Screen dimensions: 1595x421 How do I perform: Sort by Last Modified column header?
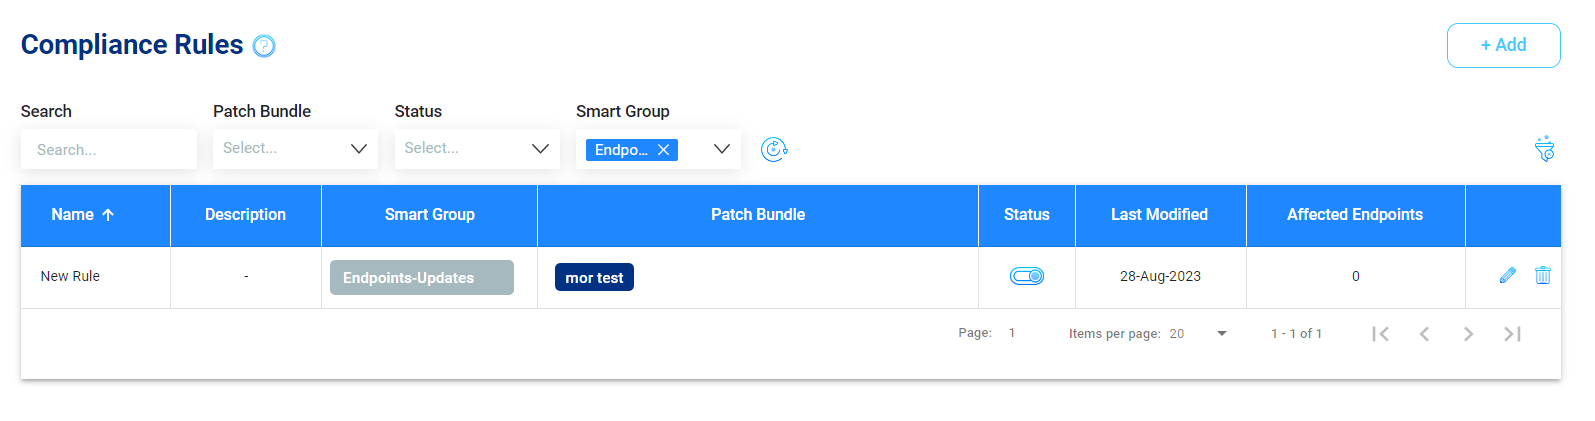coord(1160,215)
